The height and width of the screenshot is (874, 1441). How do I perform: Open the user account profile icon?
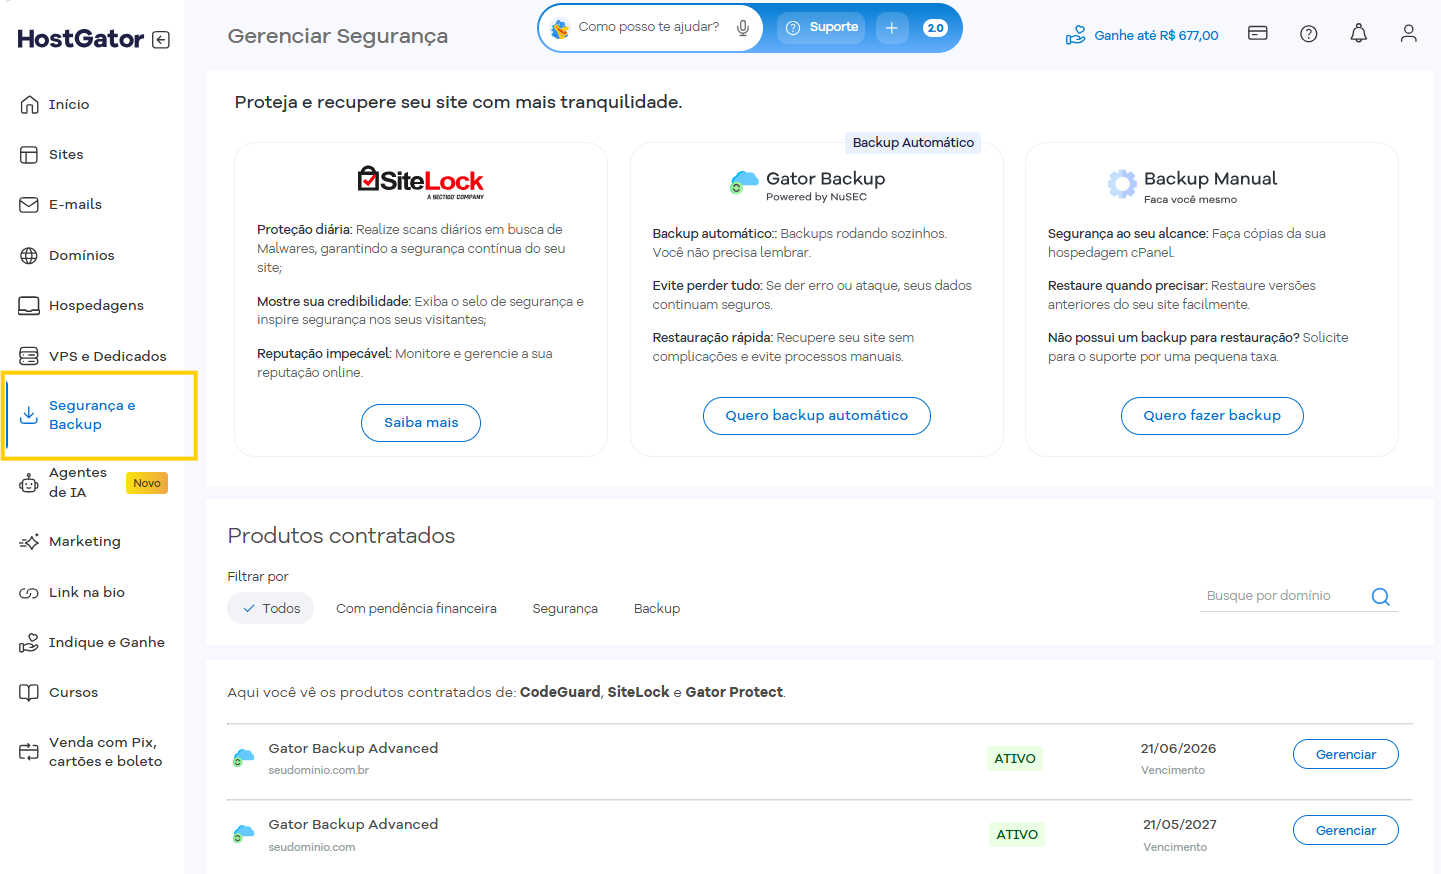[x=1408, y=33]
